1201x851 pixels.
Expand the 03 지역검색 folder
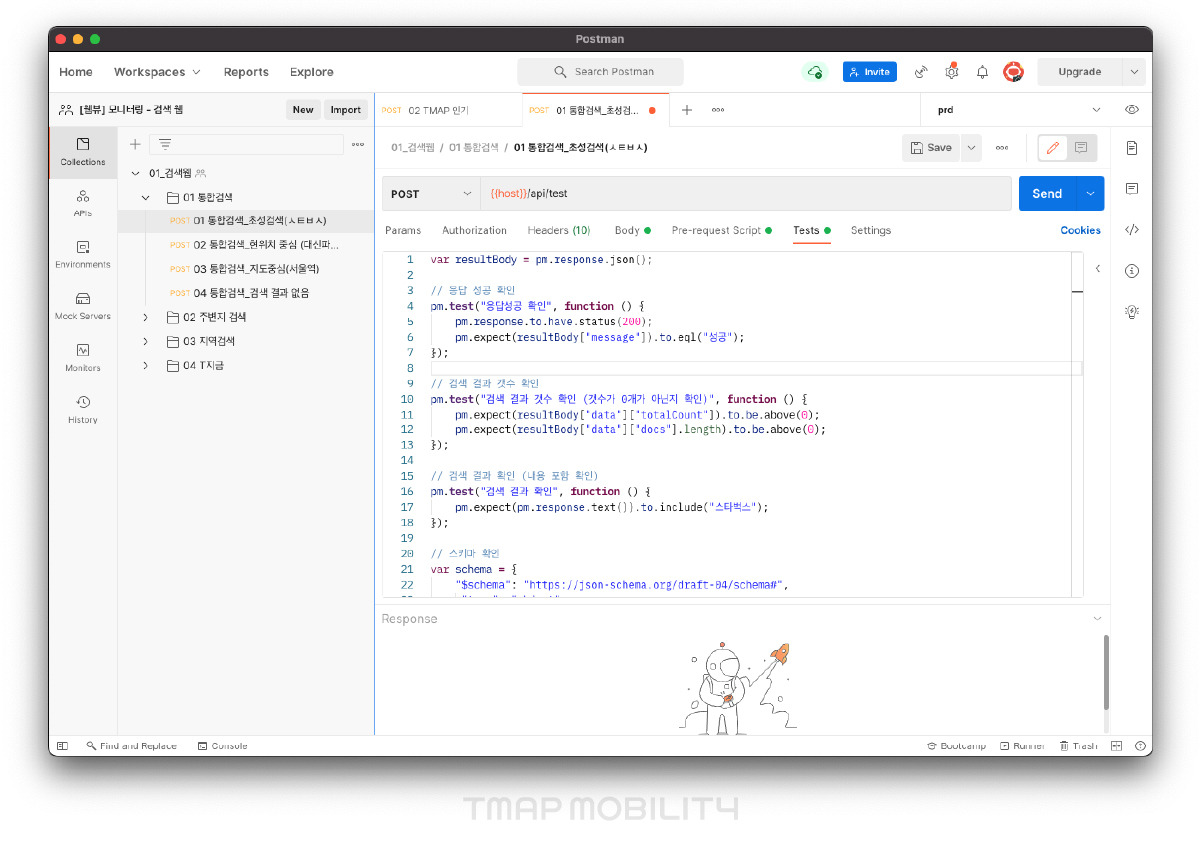pos(146,341)
